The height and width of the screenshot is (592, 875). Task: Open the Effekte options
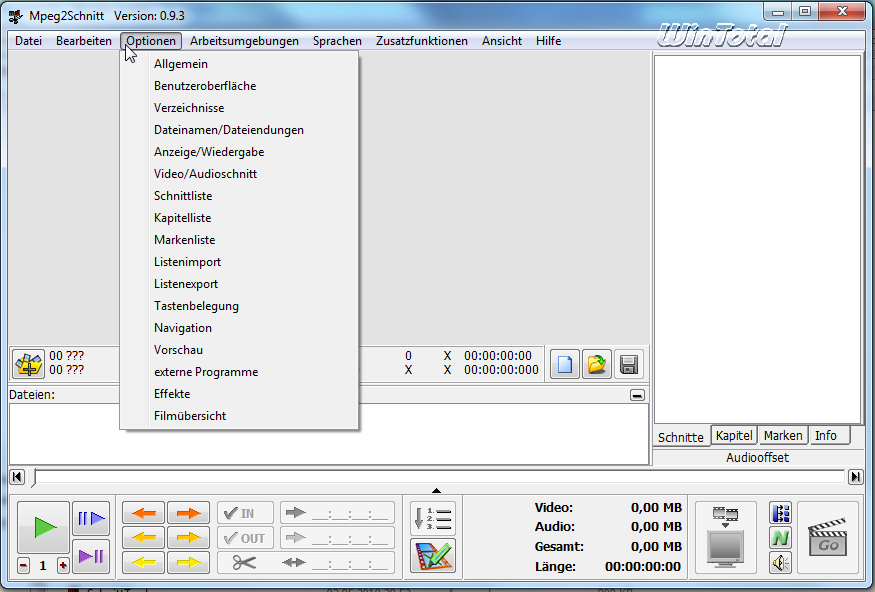coord(239,394)
